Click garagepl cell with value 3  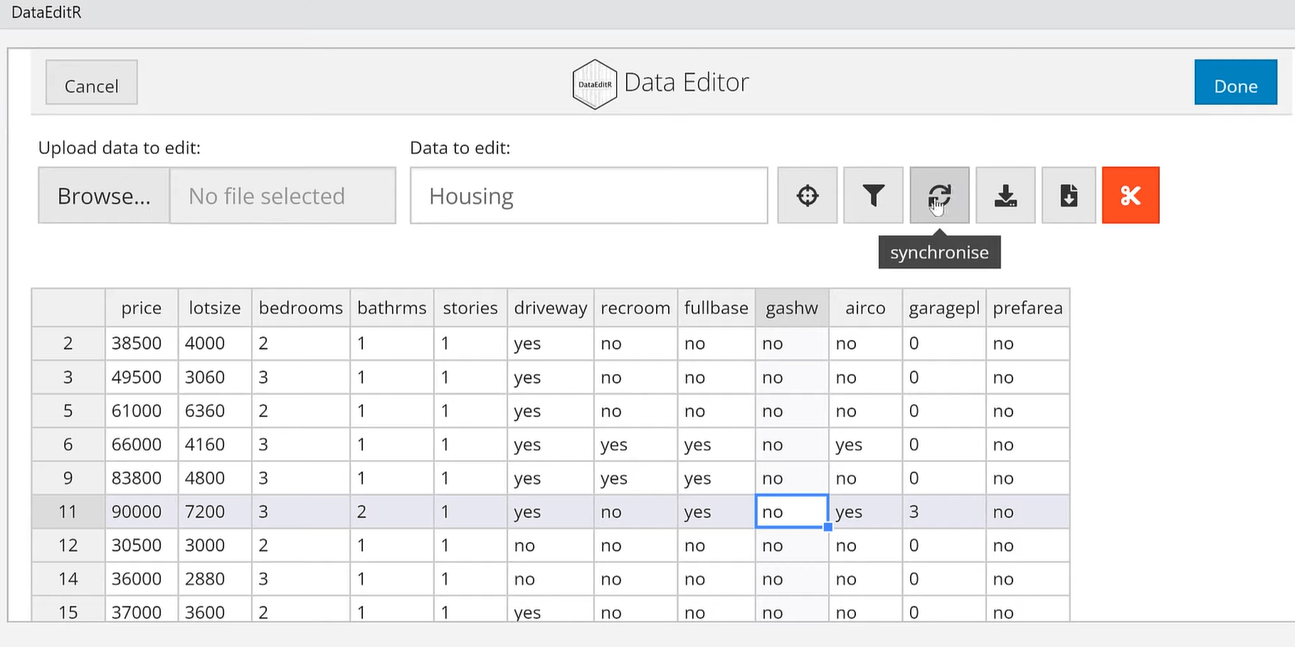943,512
